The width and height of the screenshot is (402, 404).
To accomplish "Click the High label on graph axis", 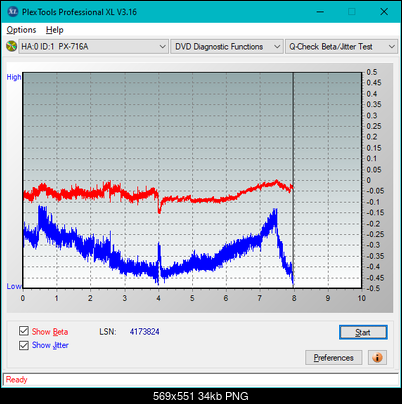I will tap(14, 77).
